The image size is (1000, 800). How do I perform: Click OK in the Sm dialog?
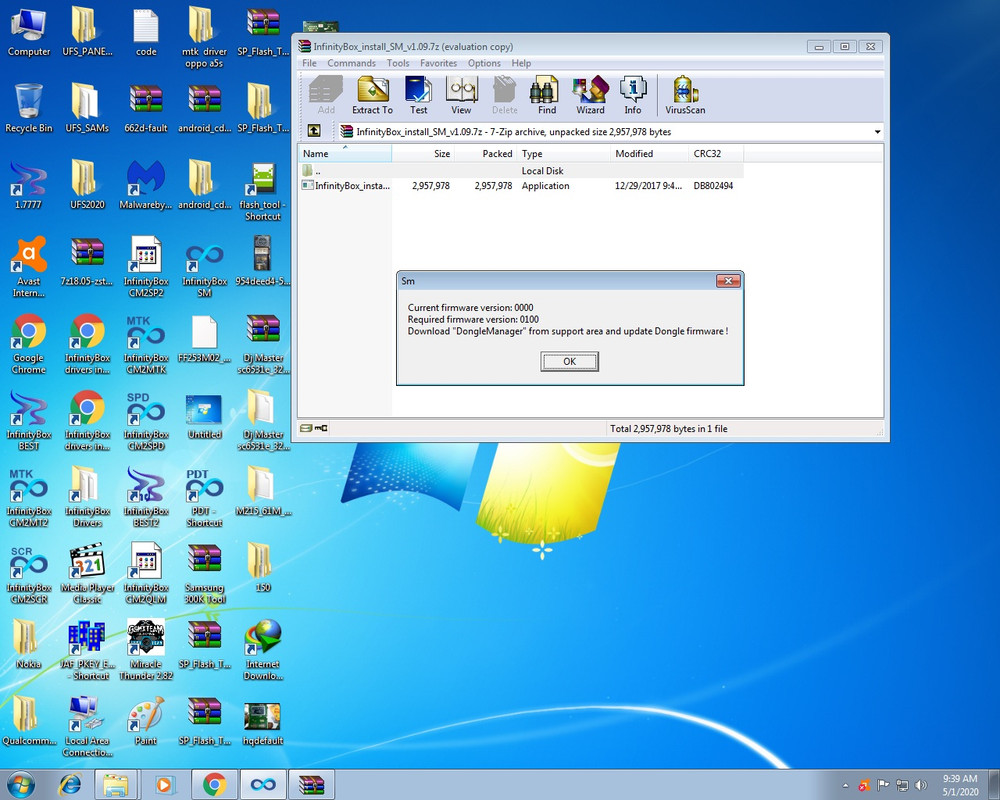[570, 361]
